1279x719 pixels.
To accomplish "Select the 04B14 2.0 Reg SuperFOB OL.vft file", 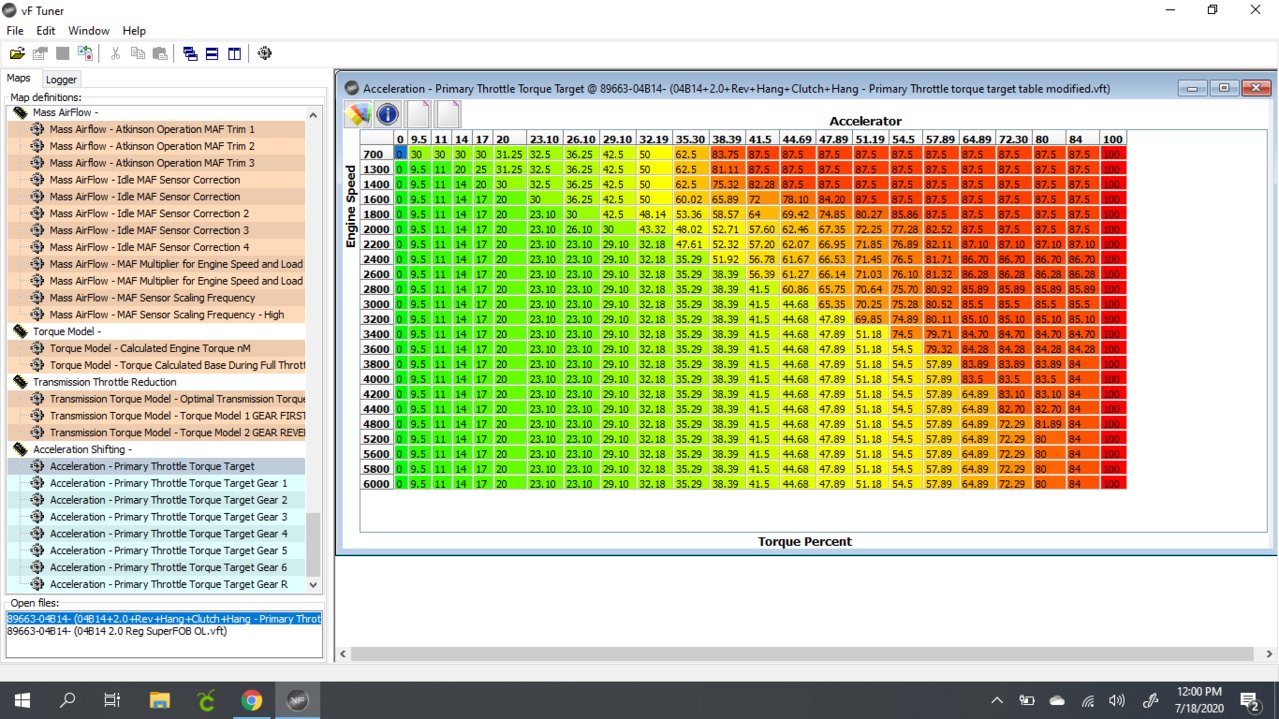I will [117, 632].
